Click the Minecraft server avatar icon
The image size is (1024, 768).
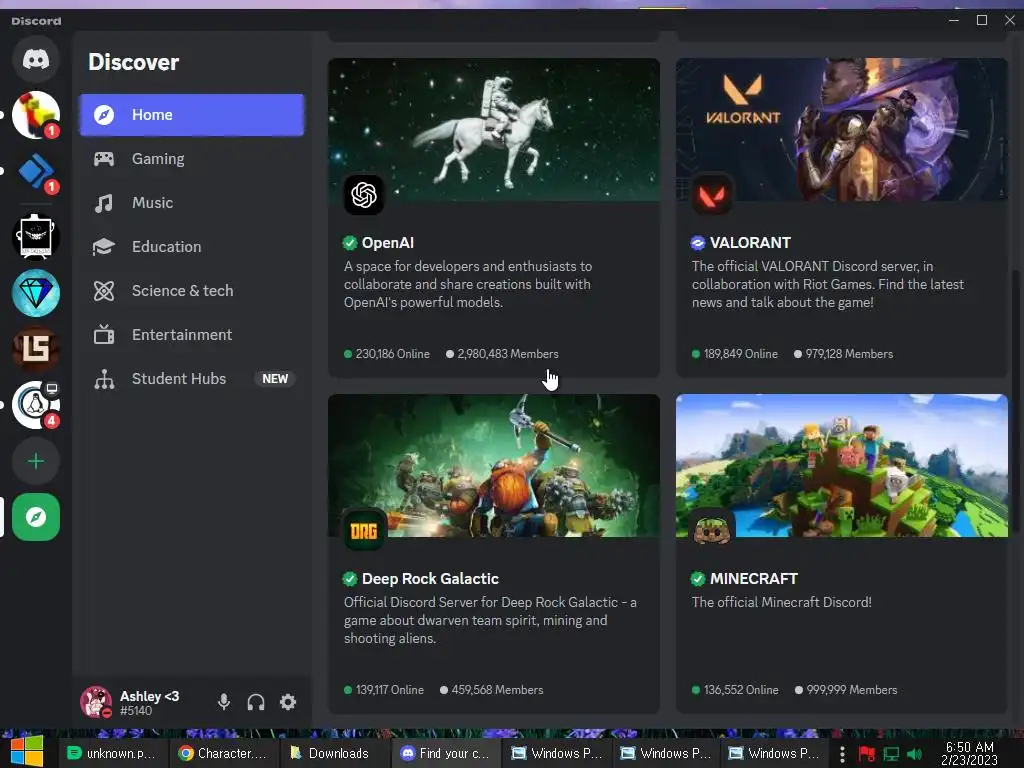[x=712, y=530]
